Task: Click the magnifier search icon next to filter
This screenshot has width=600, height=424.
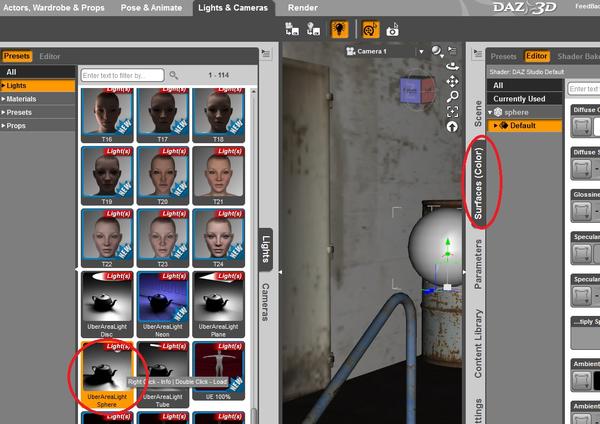Action: (174, 75)
